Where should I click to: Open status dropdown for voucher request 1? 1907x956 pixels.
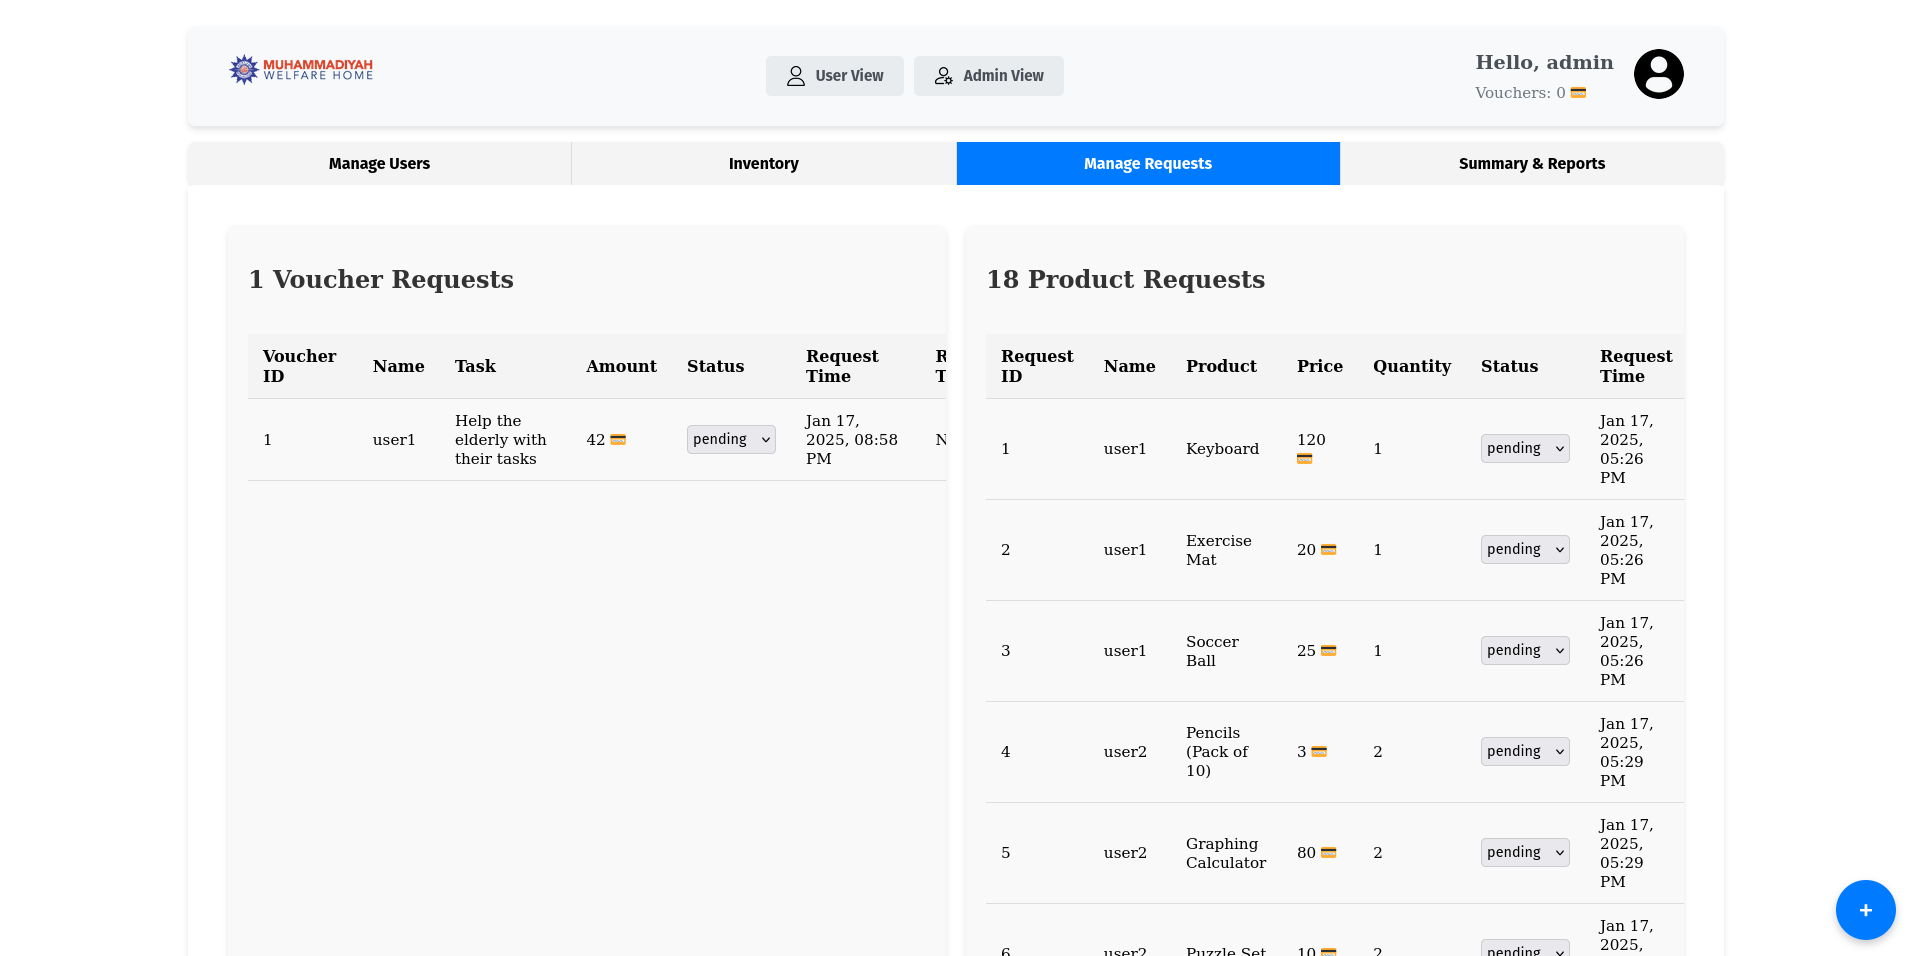pos(731,440)
